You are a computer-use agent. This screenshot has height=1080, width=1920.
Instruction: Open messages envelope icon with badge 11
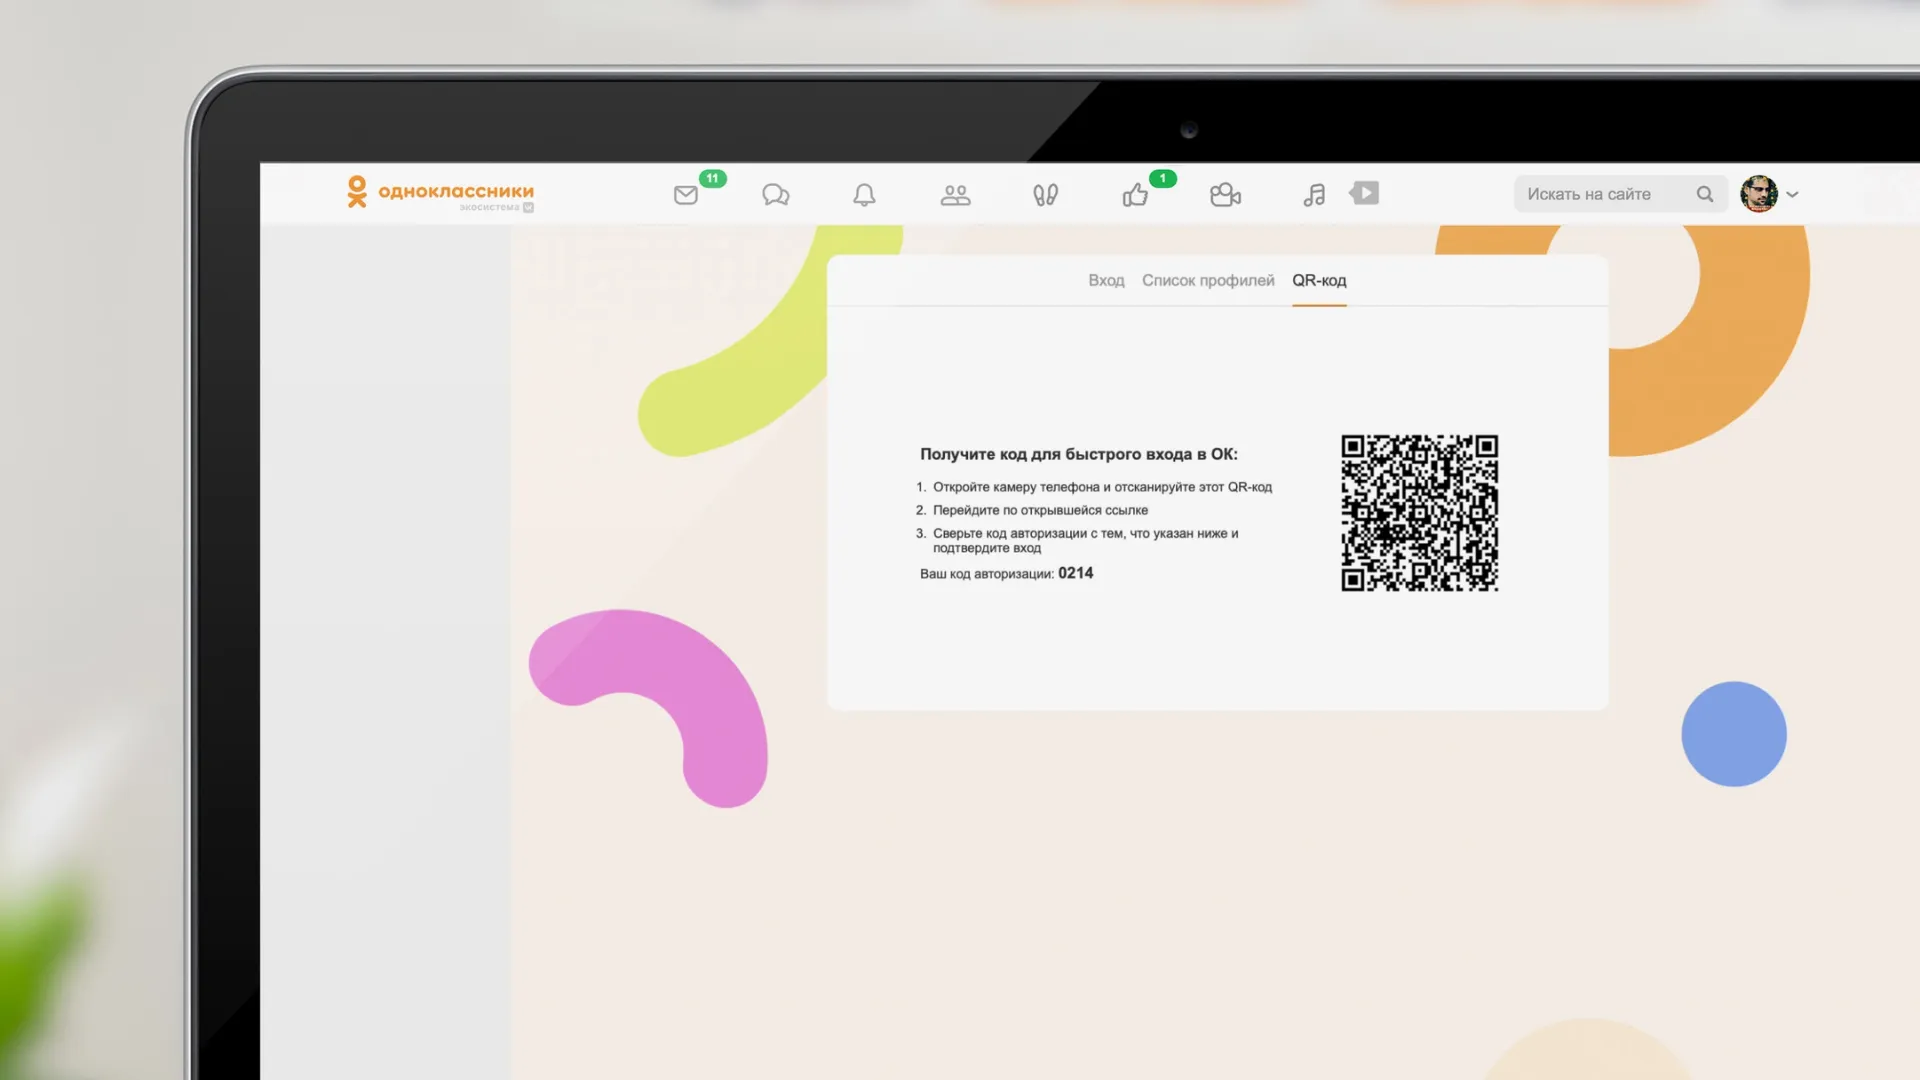click(x=686, y=195)
